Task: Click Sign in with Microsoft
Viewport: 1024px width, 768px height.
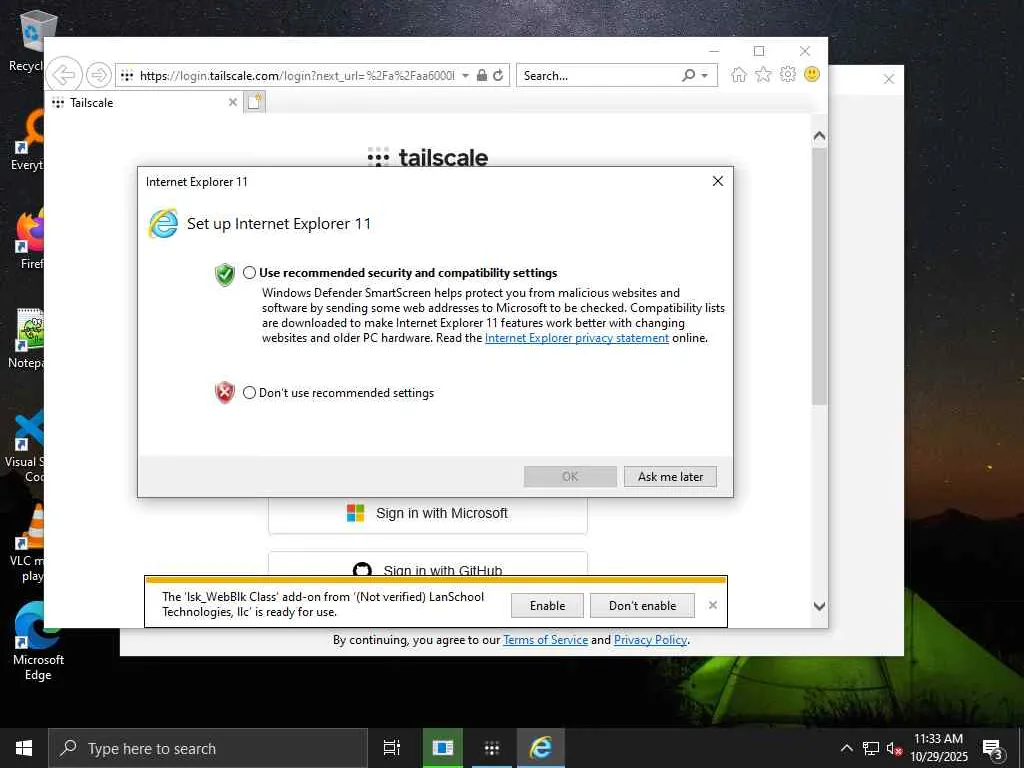Action: pos(428,513)
